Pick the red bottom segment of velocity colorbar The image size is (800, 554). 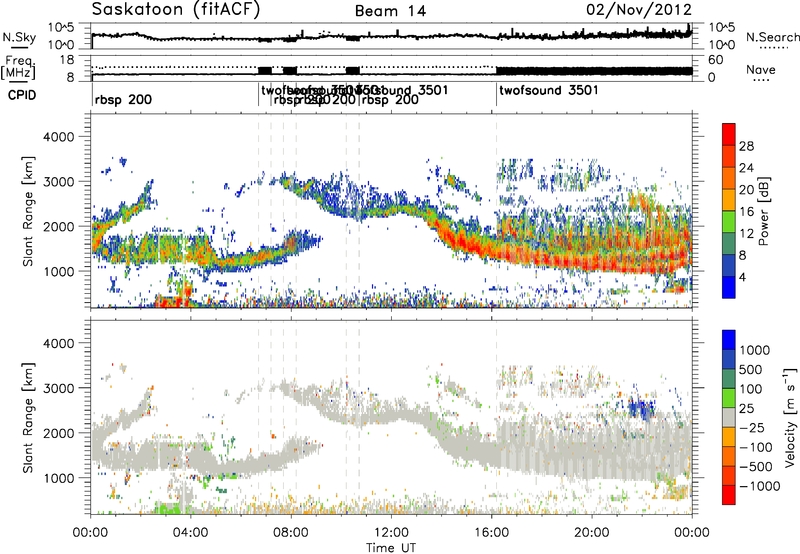coord(729,495)
